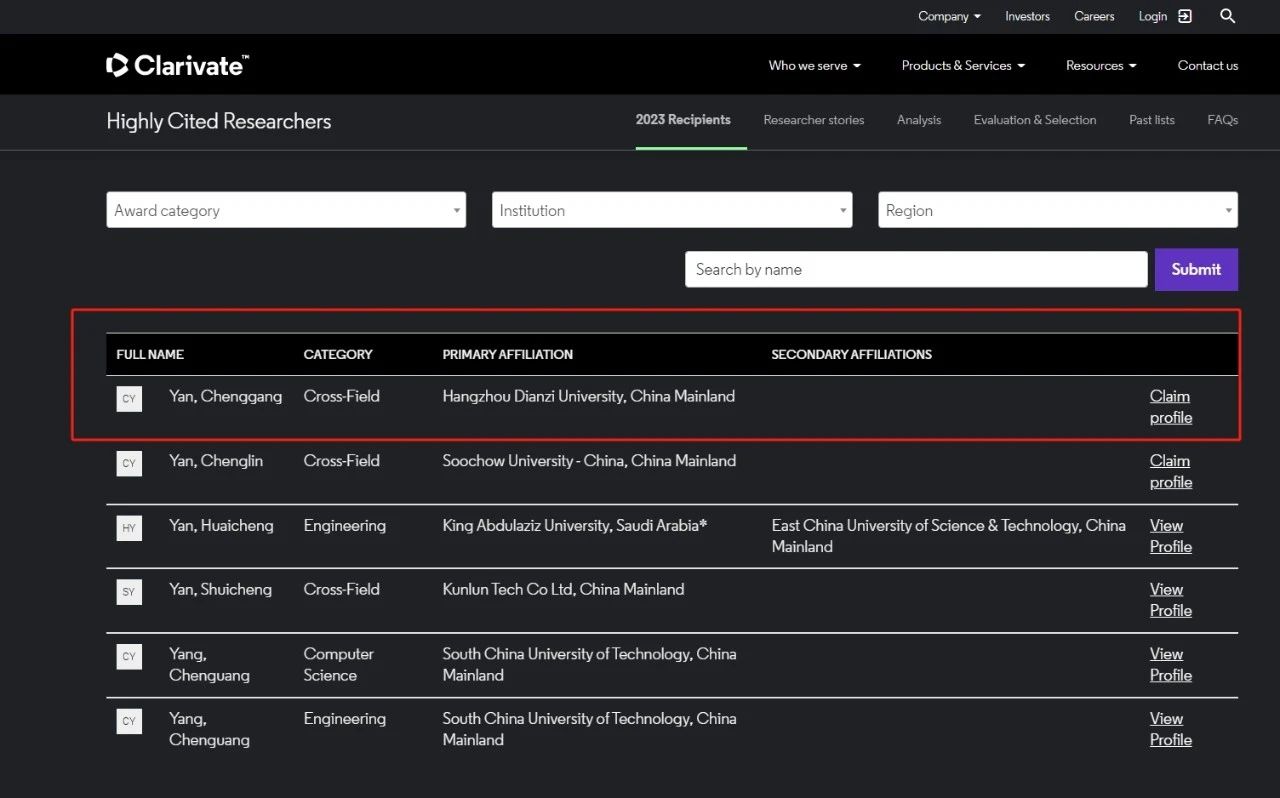This screenshot has width=1280, height=798.
Task: Click HY avatar for Yan, Huaicheng
Action: (x=129, y=528)
